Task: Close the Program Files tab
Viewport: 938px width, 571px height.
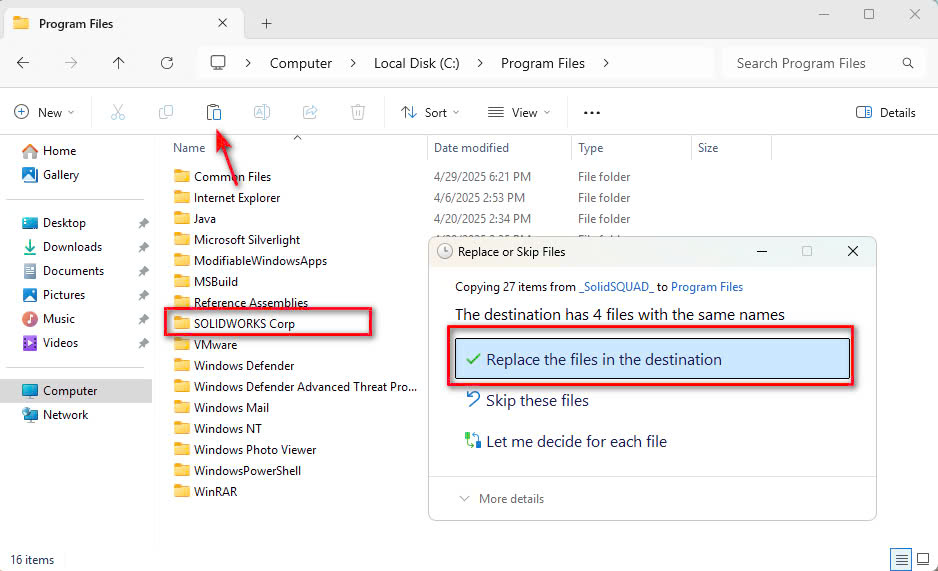Action: [x=223, y=23]
